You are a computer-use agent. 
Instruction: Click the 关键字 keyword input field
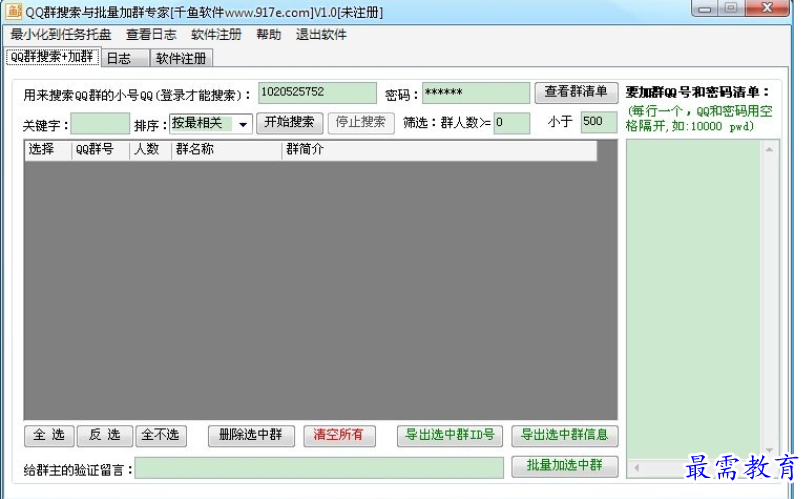point(100,123)
